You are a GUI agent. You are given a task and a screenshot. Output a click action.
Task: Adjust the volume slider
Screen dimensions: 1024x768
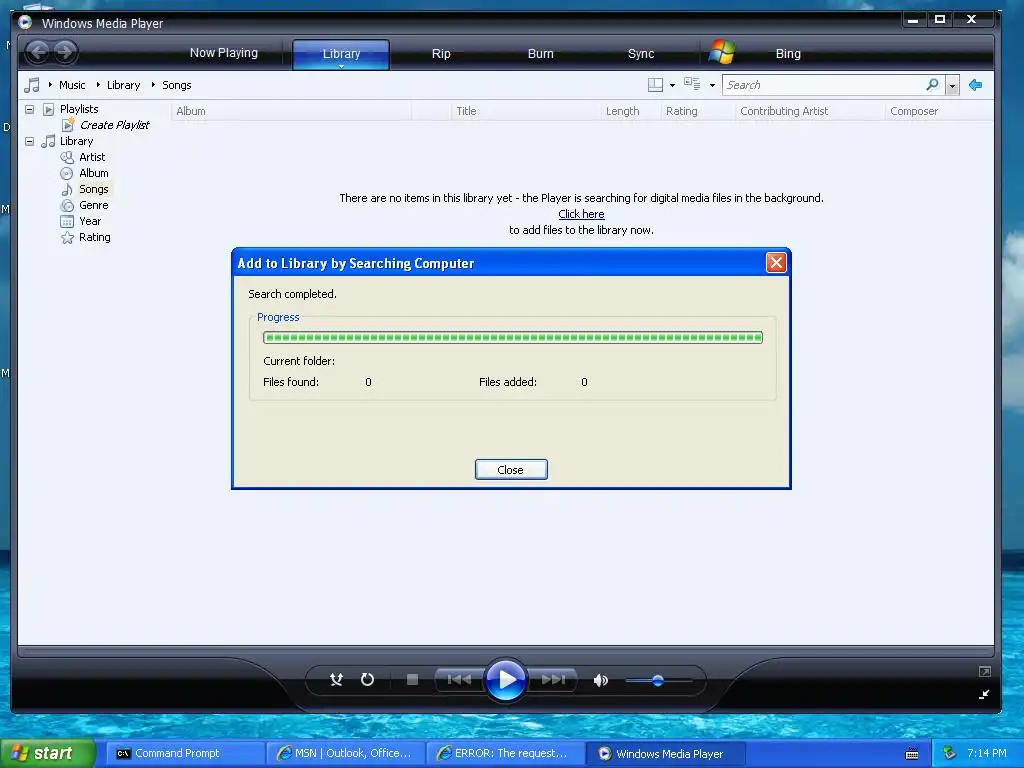coord(658,680)
